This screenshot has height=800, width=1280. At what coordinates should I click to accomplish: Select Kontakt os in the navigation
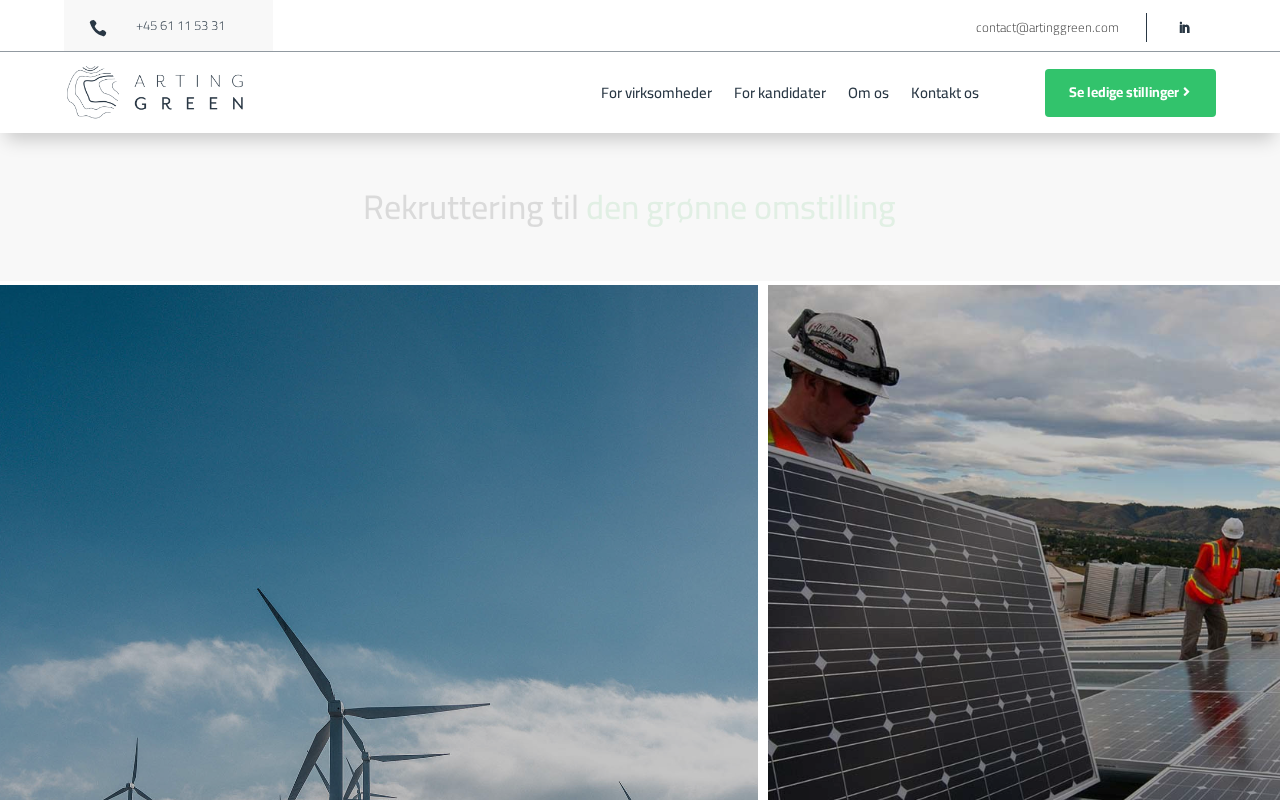pyautogui.click(x=945, y=93)
